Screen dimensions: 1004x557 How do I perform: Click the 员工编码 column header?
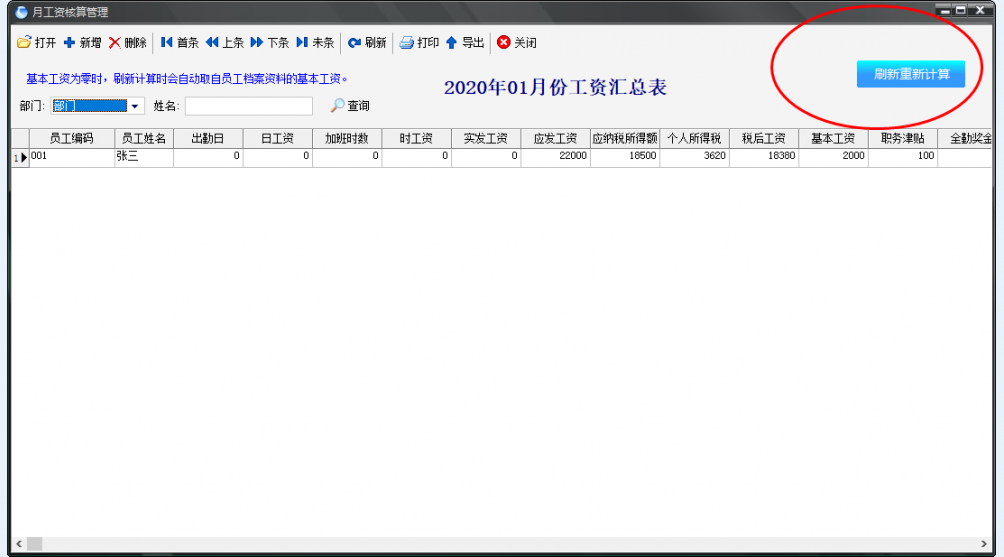[72, 138]
